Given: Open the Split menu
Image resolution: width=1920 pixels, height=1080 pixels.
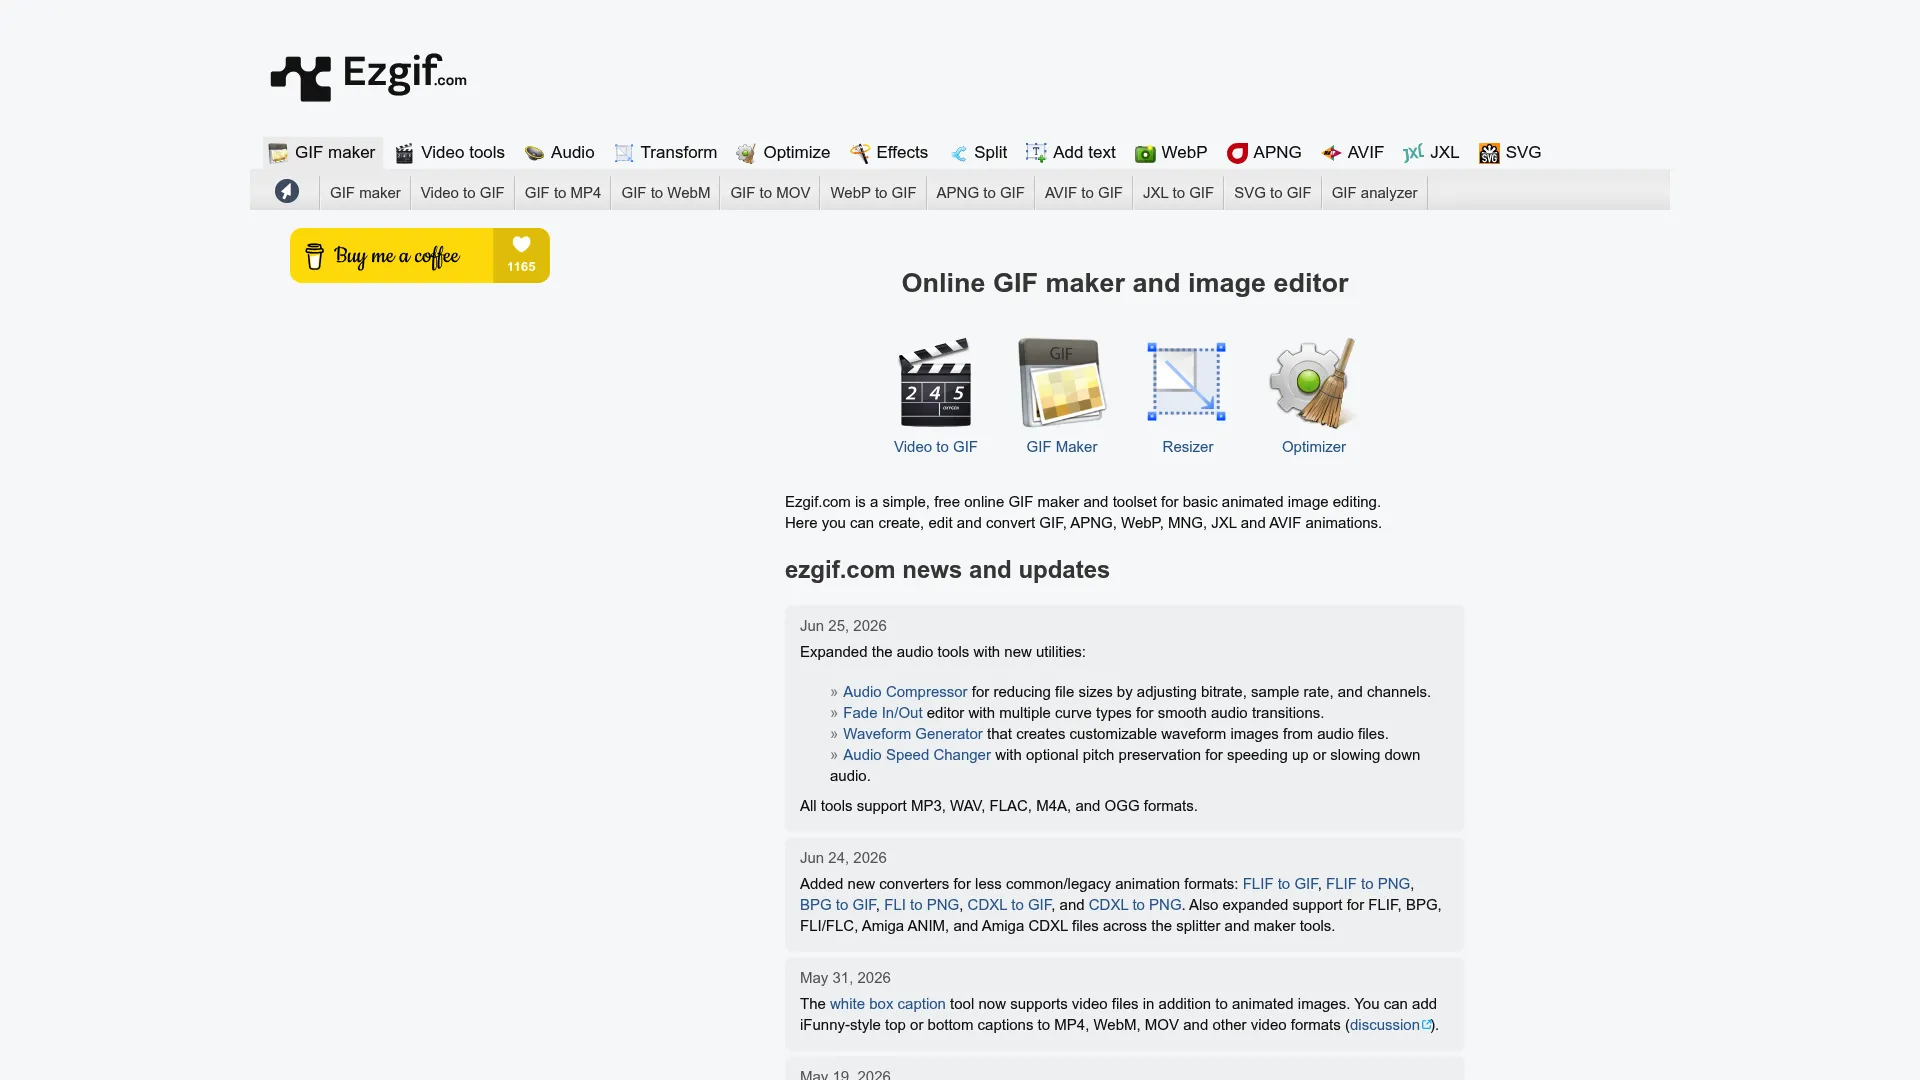Looking at the screenshot, I should (978, 152).
